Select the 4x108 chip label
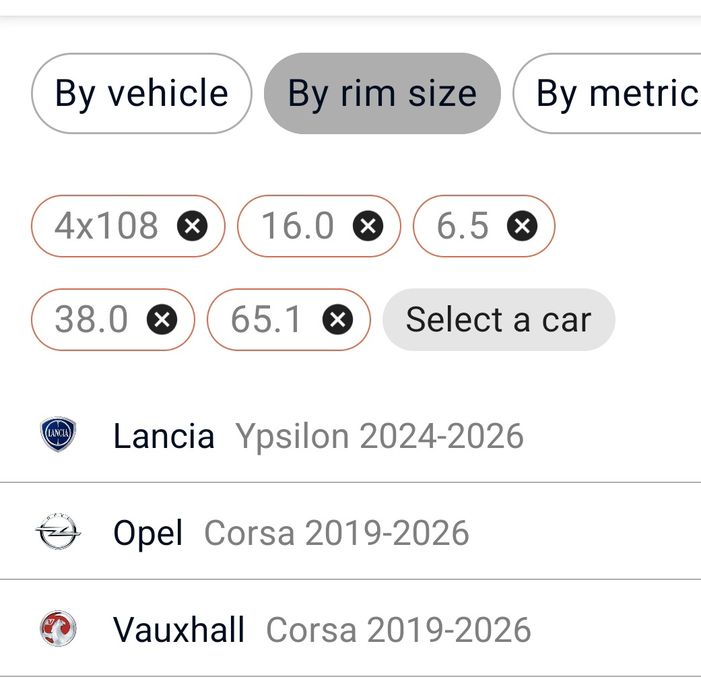Screen dimensions: 701x700 [x=106, y=226]
